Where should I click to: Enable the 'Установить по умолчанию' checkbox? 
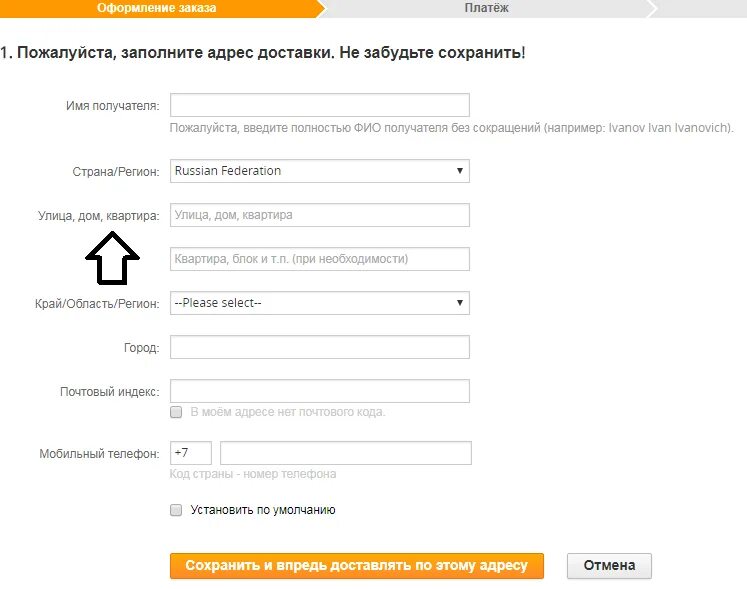[176, 510]
